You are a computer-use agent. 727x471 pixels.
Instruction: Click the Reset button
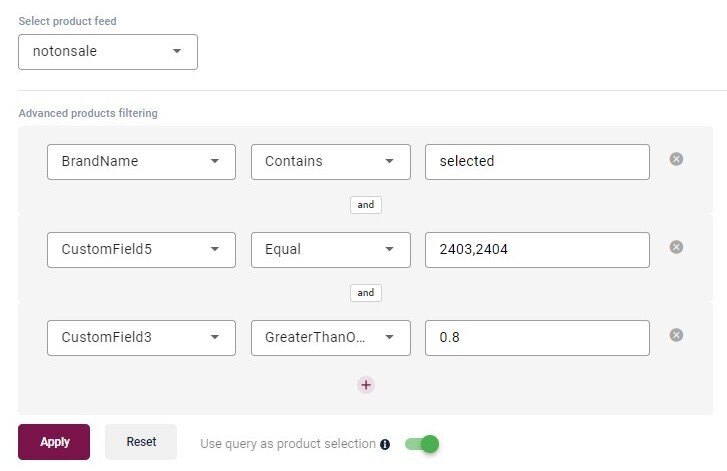141,442
